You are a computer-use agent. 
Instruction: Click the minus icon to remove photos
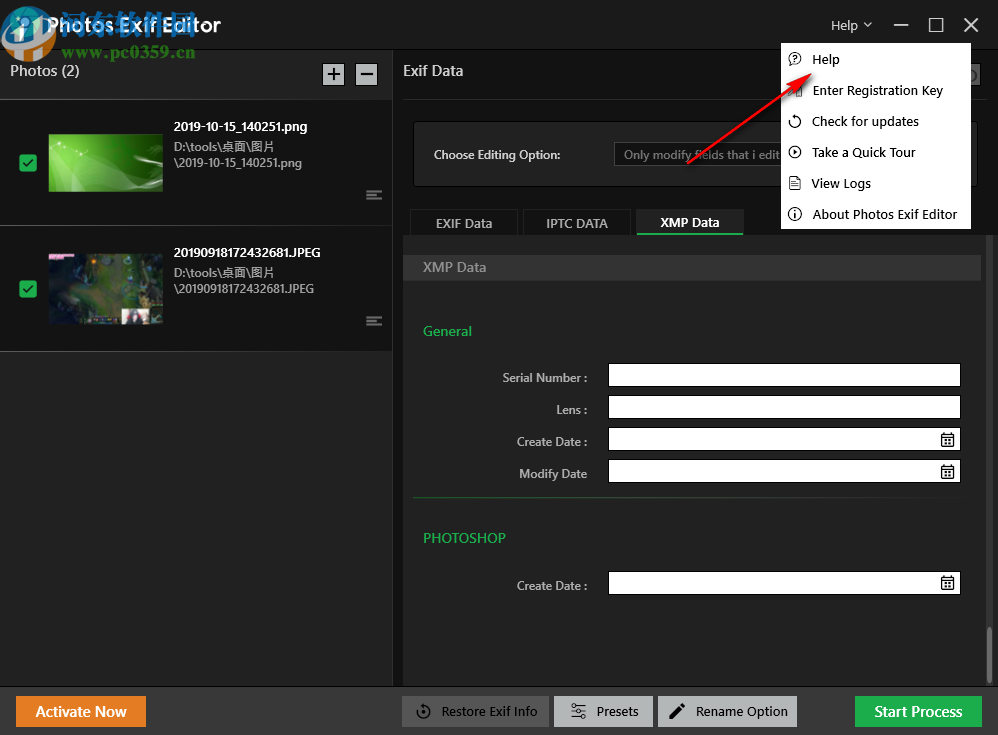point(366,74)
